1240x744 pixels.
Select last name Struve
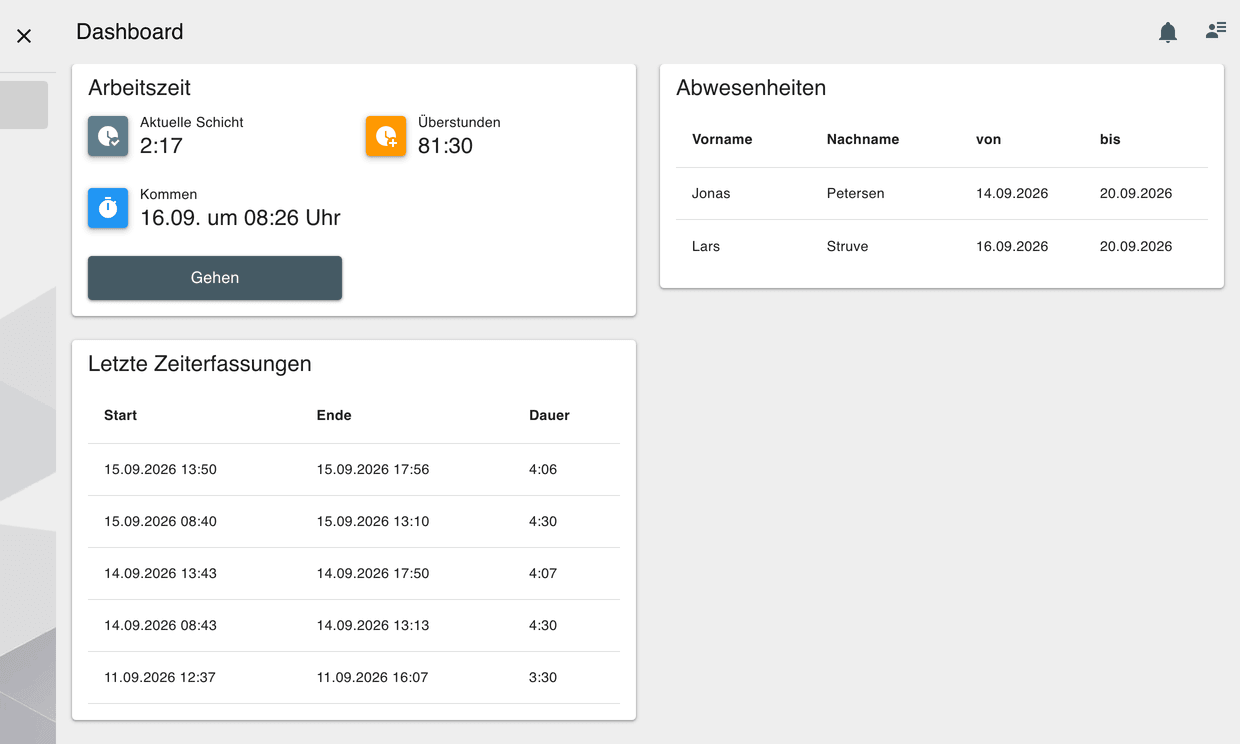click(848, 246)
